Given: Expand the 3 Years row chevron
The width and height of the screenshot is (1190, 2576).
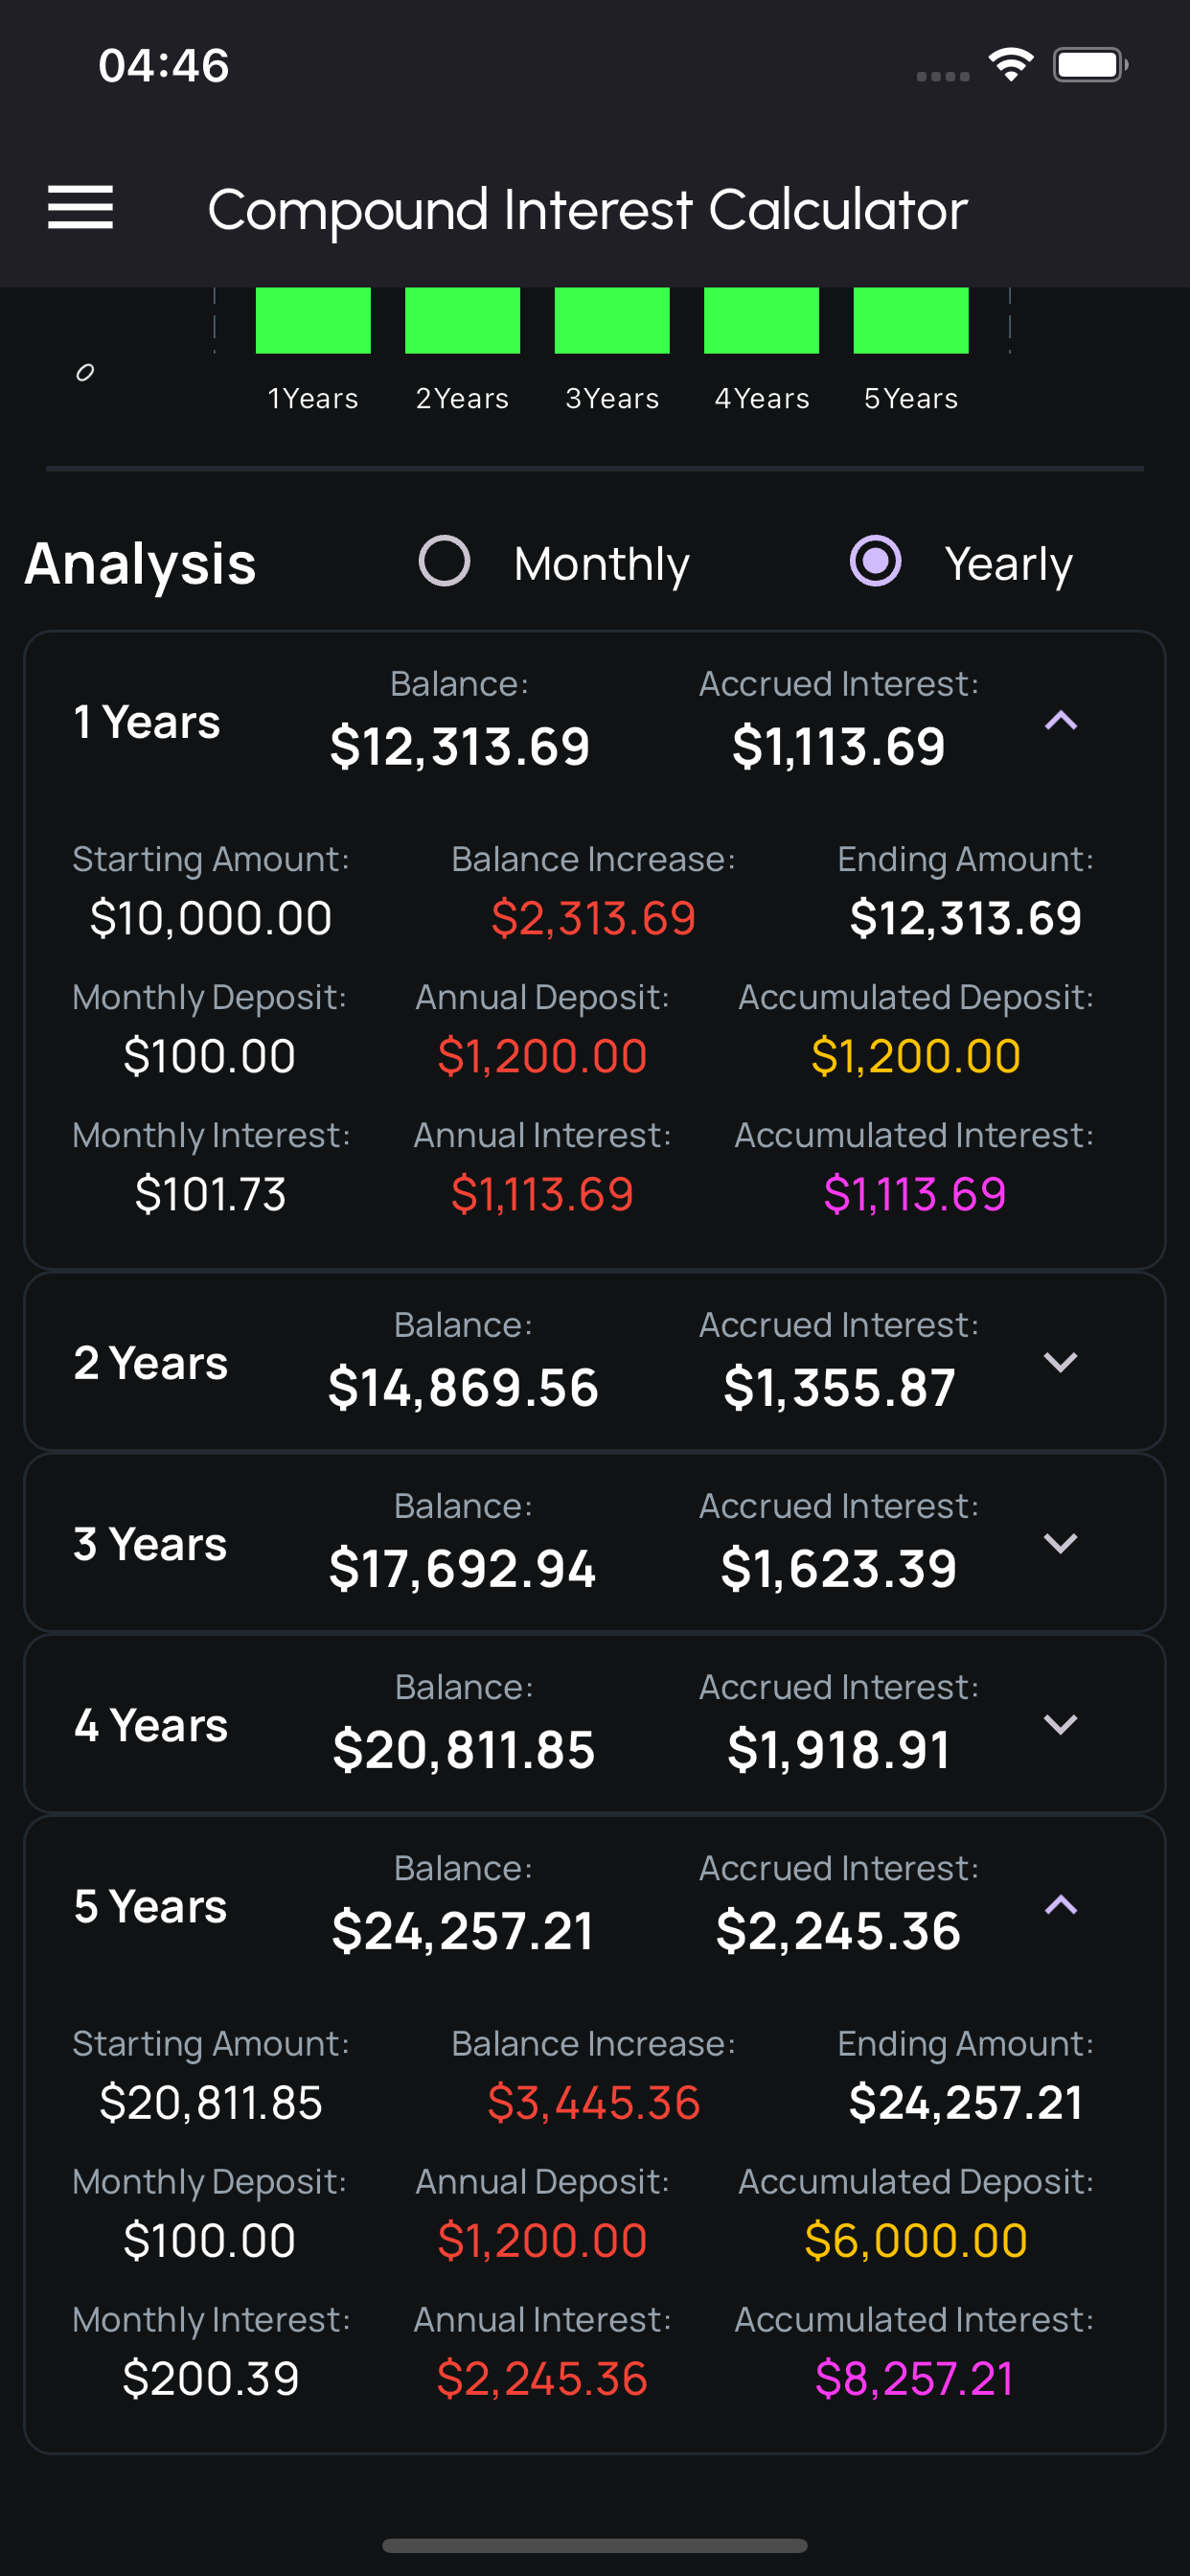Looking at the screenshot, I should [x=1060, y=1543].
